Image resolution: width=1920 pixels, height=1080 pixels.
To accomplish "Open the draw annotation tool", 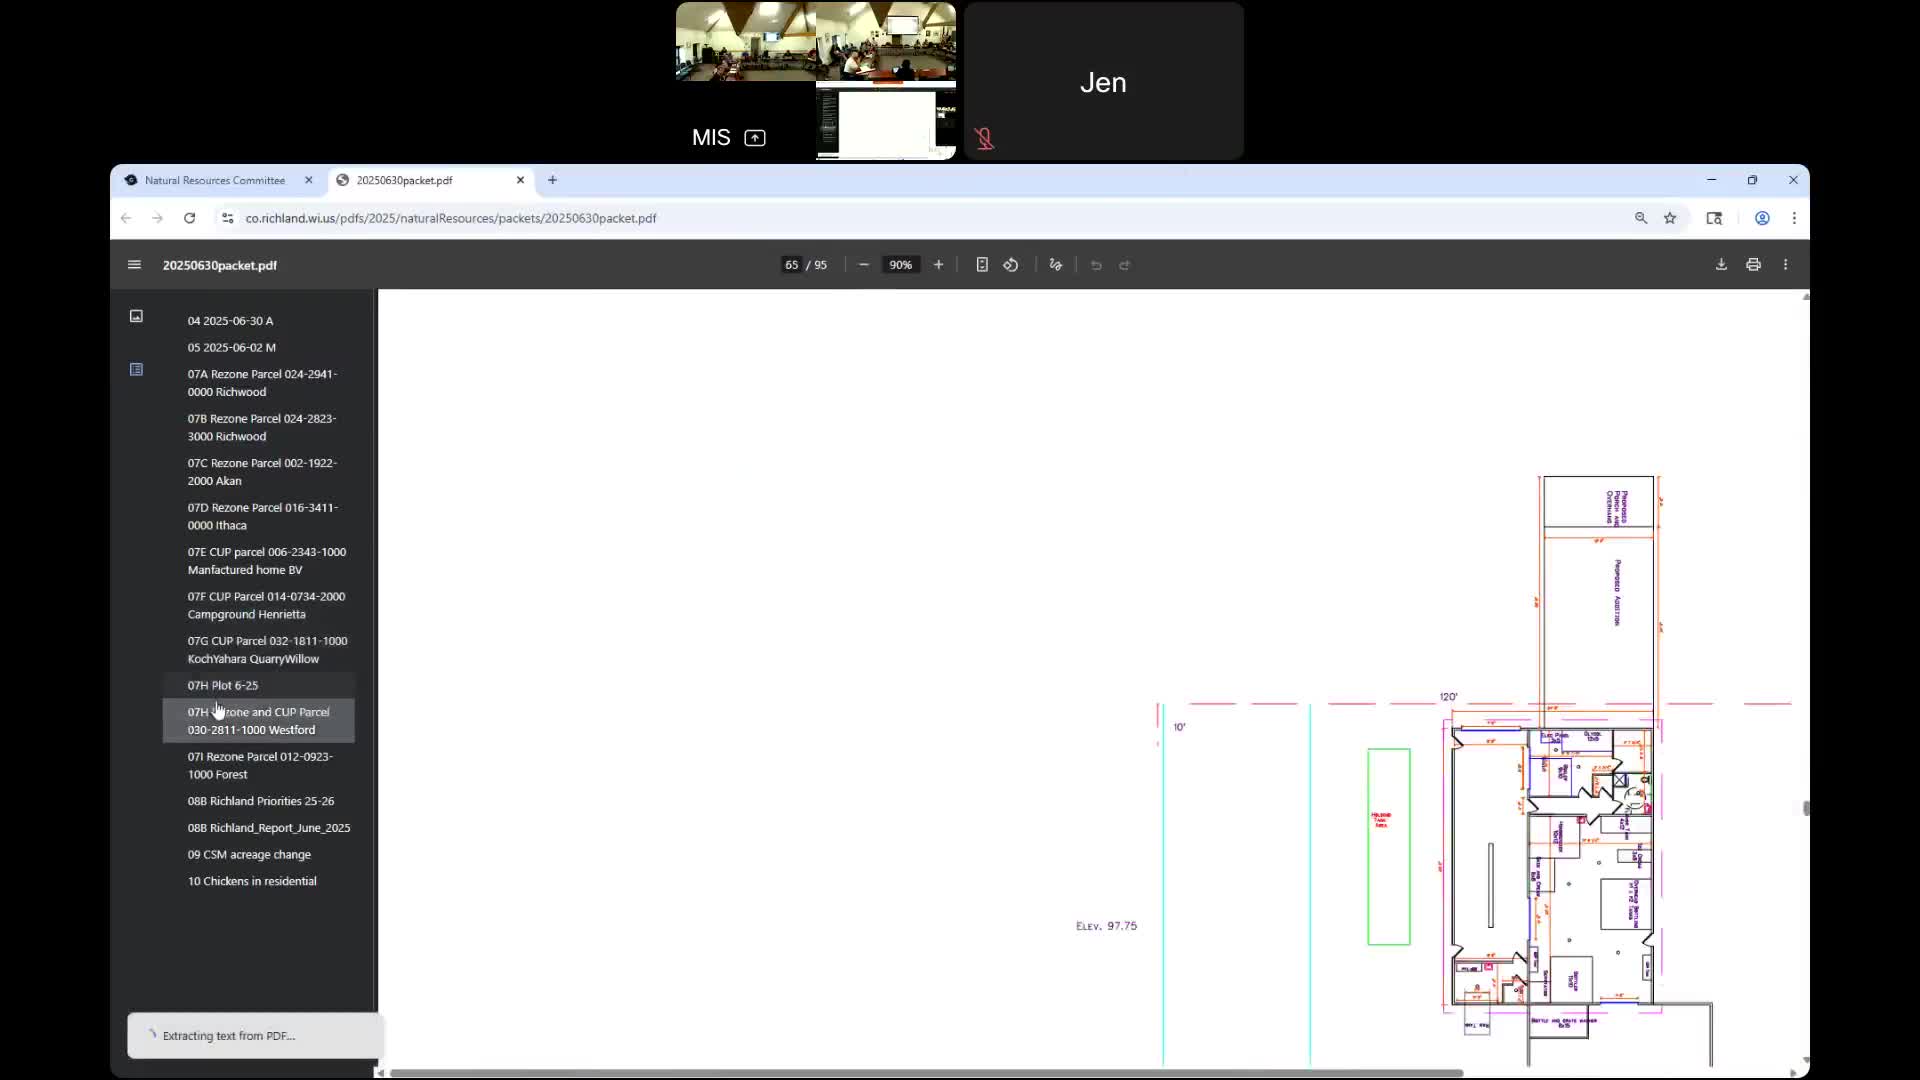I will [x=1055, y=265].
